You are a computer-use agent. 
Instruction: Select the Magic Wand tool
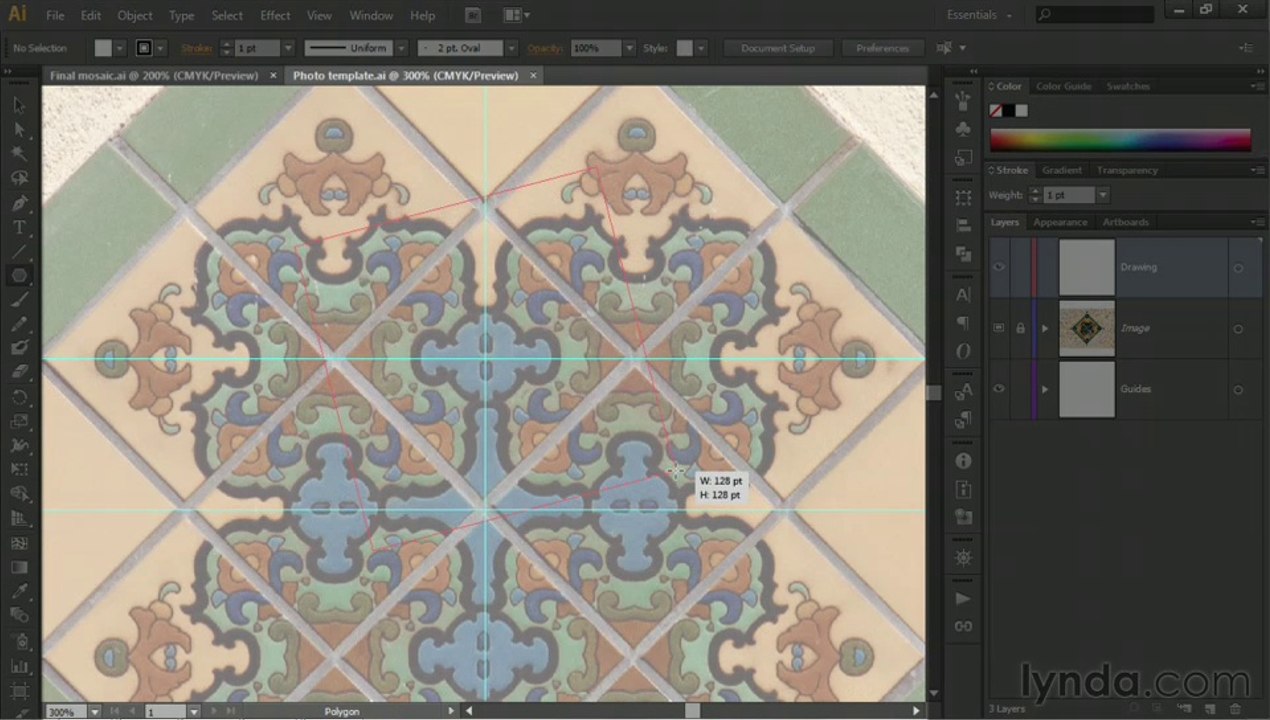[x=19, y=154]
